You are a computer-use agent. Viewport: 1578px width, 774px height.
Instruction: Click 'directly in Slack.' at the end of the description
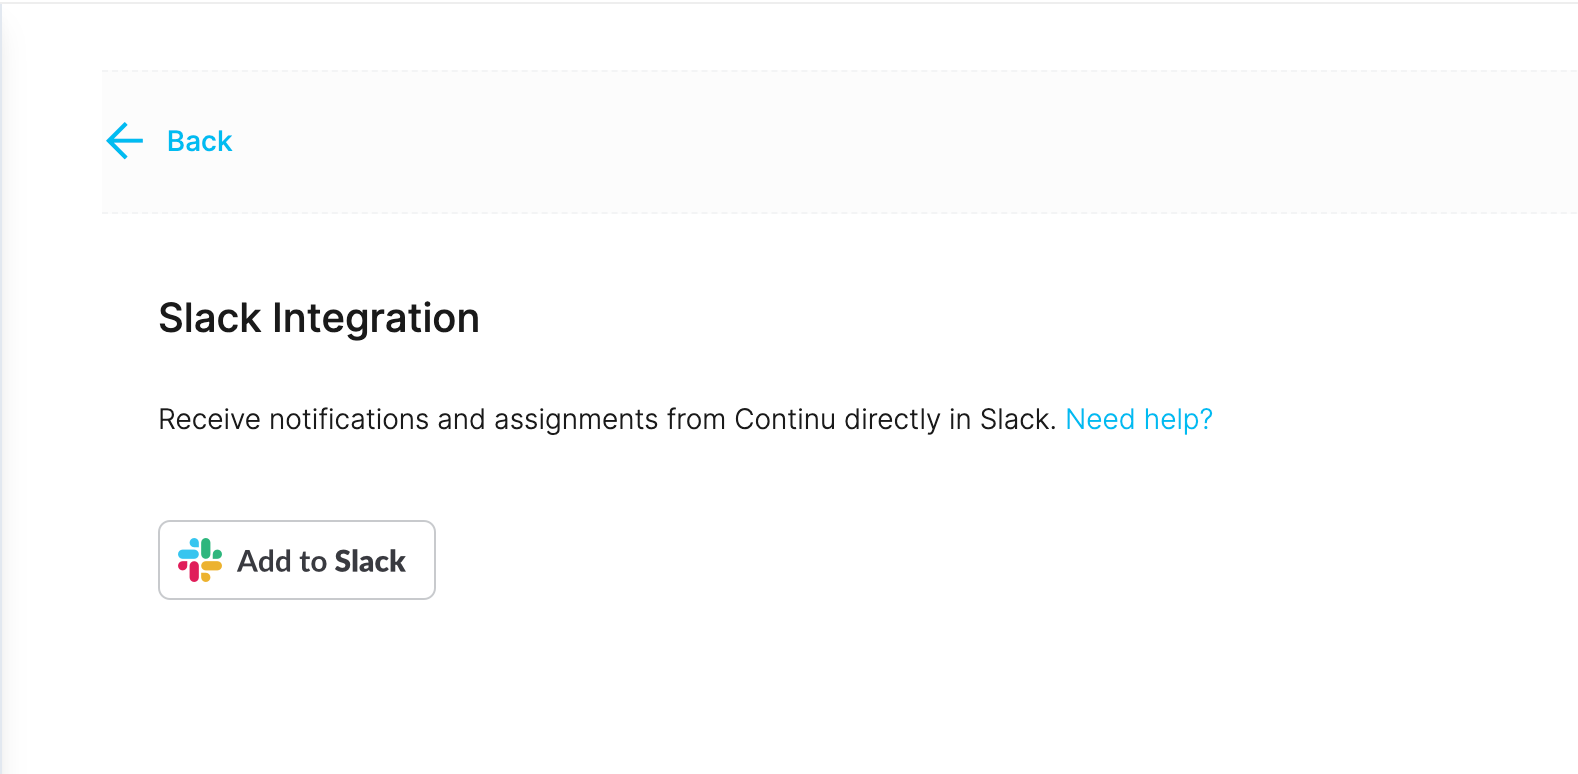point(950,419)
